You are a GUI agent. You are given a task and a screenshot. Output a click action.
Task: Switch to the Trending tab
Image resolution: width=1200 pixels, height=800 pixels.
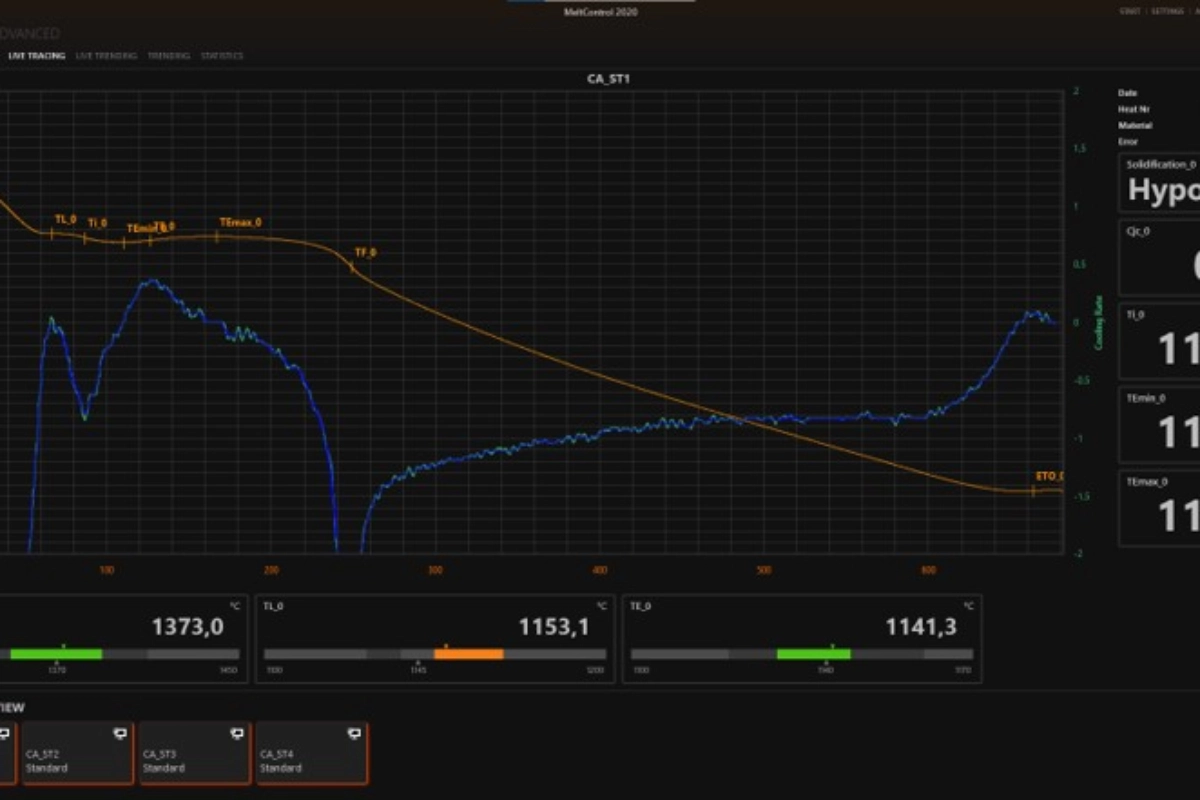coord(168,56)
